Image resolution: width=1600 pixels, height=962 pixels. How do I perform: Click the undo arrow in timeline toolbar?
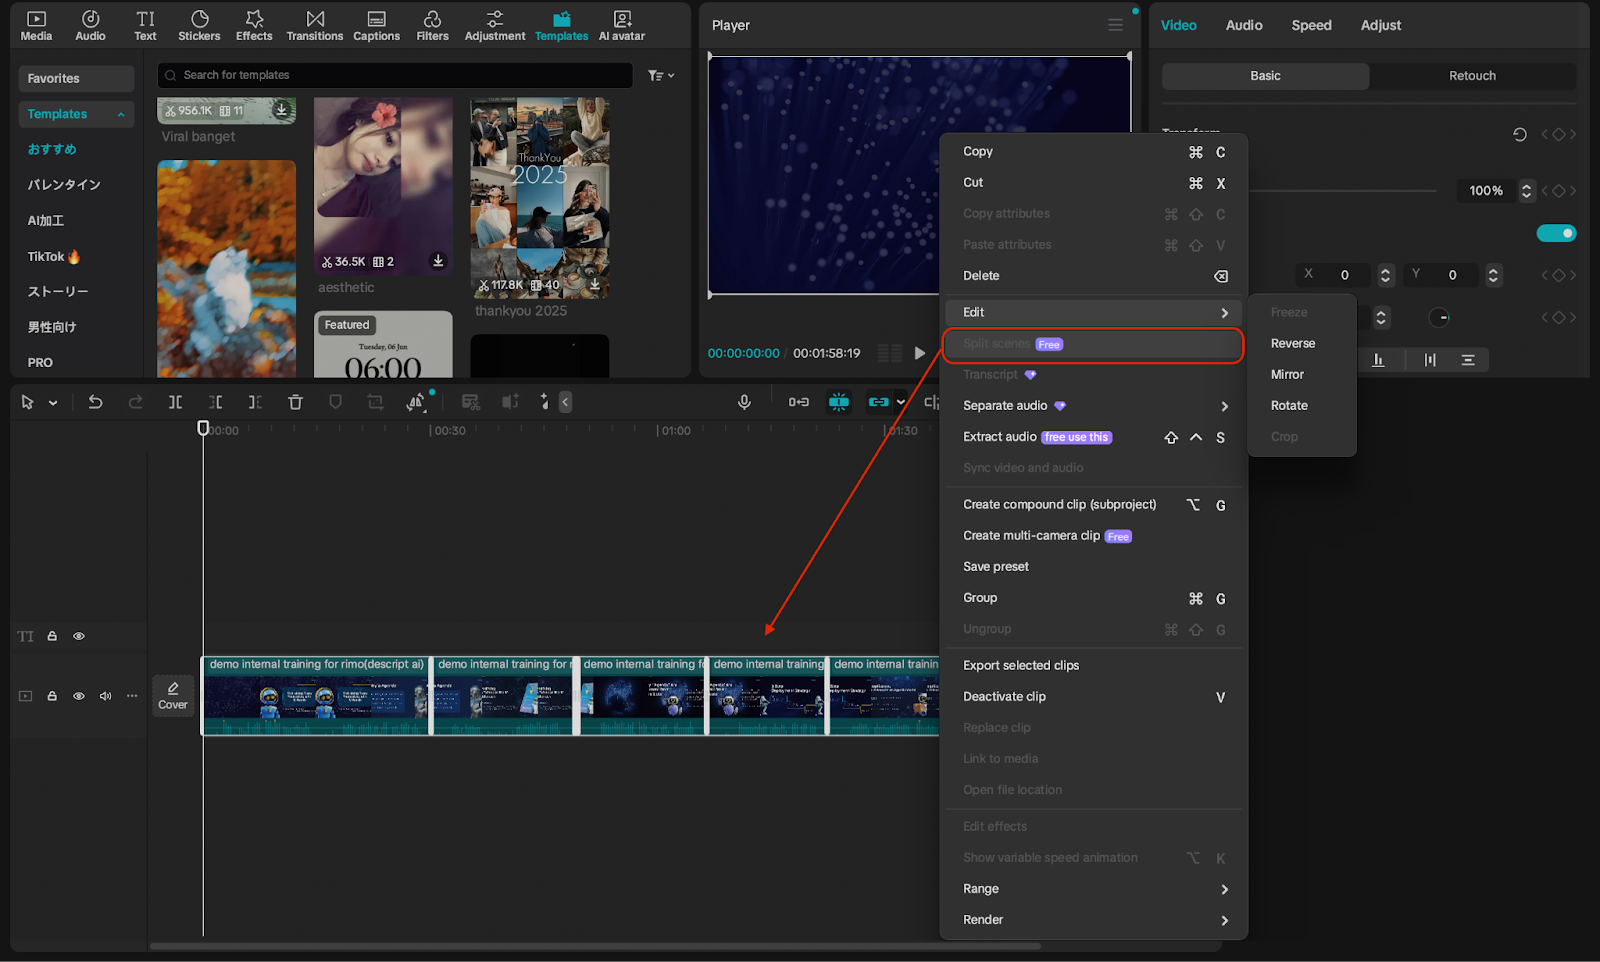(95, 402)
